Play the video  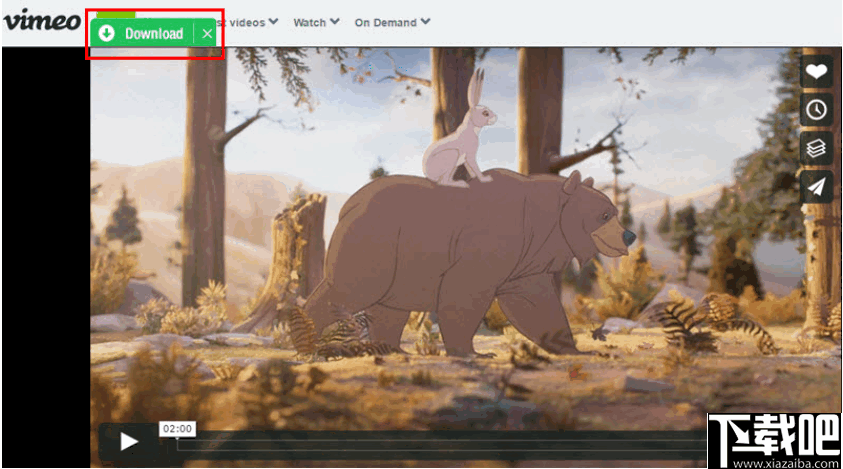pos(128,442)
